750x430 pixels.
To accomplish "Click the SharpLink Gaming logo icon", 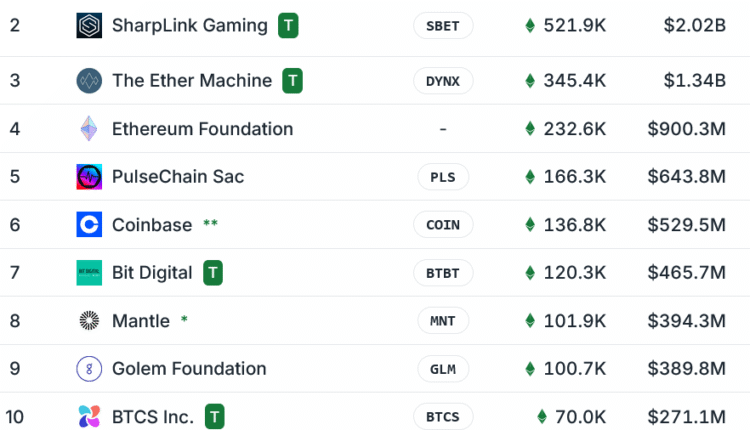I will [x=89, y=25].
